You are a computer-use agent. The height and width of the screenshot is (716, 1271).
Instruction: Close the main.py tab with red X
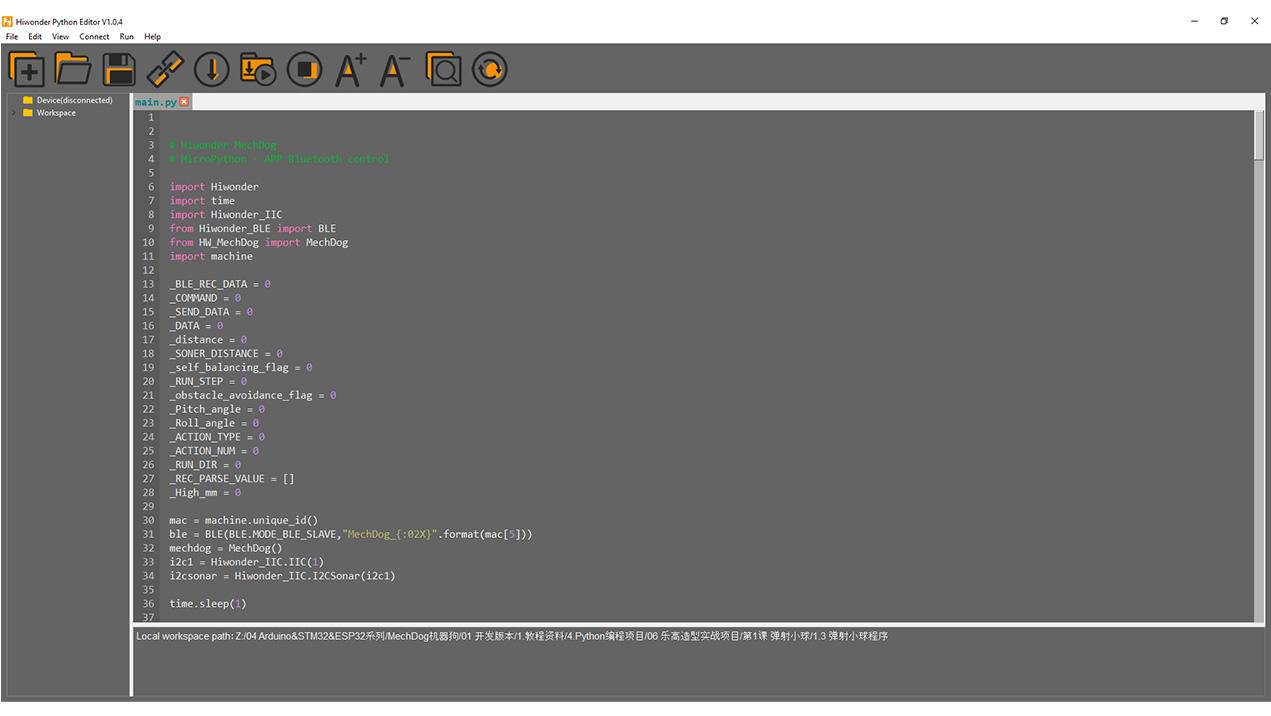click(x=184, y=102)
